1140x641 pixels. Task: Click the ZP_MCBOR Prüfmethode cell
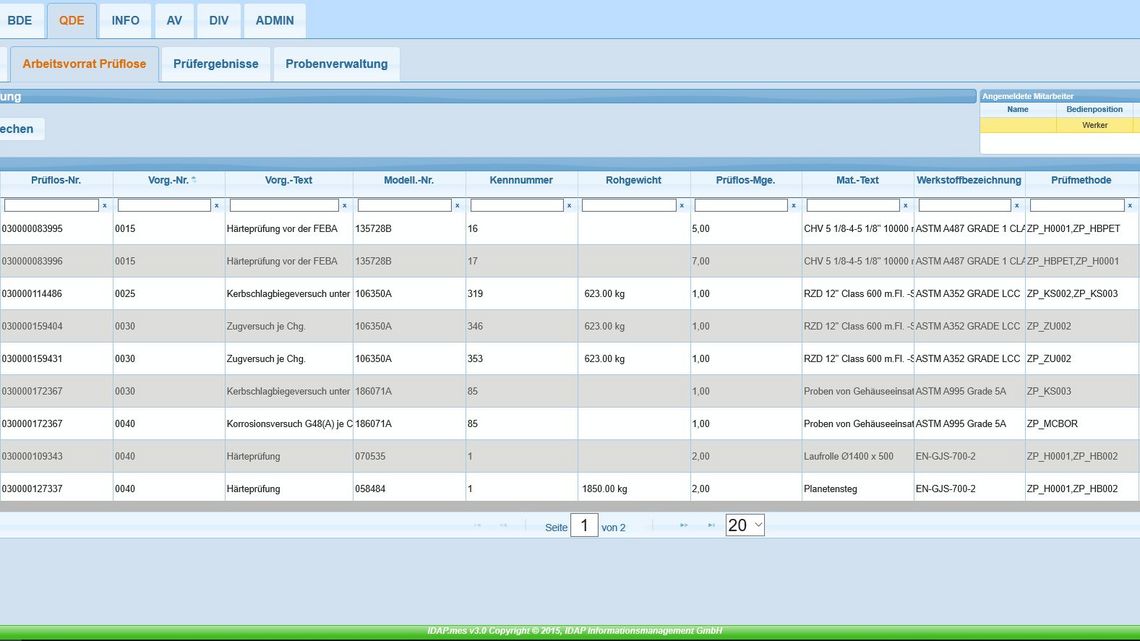point(1082,424)
